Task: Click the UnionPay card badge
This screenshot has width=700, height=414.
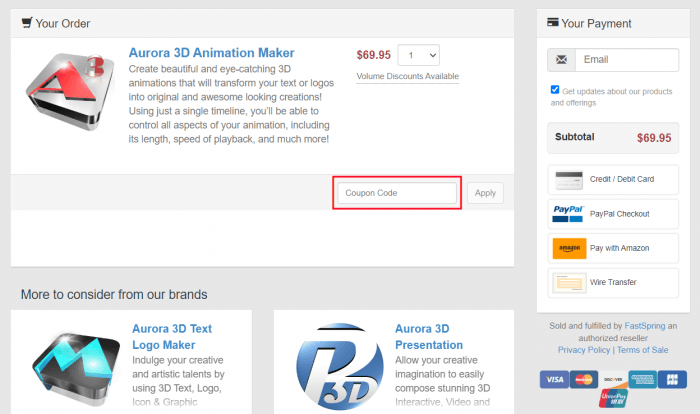Action: pos(613,398)
